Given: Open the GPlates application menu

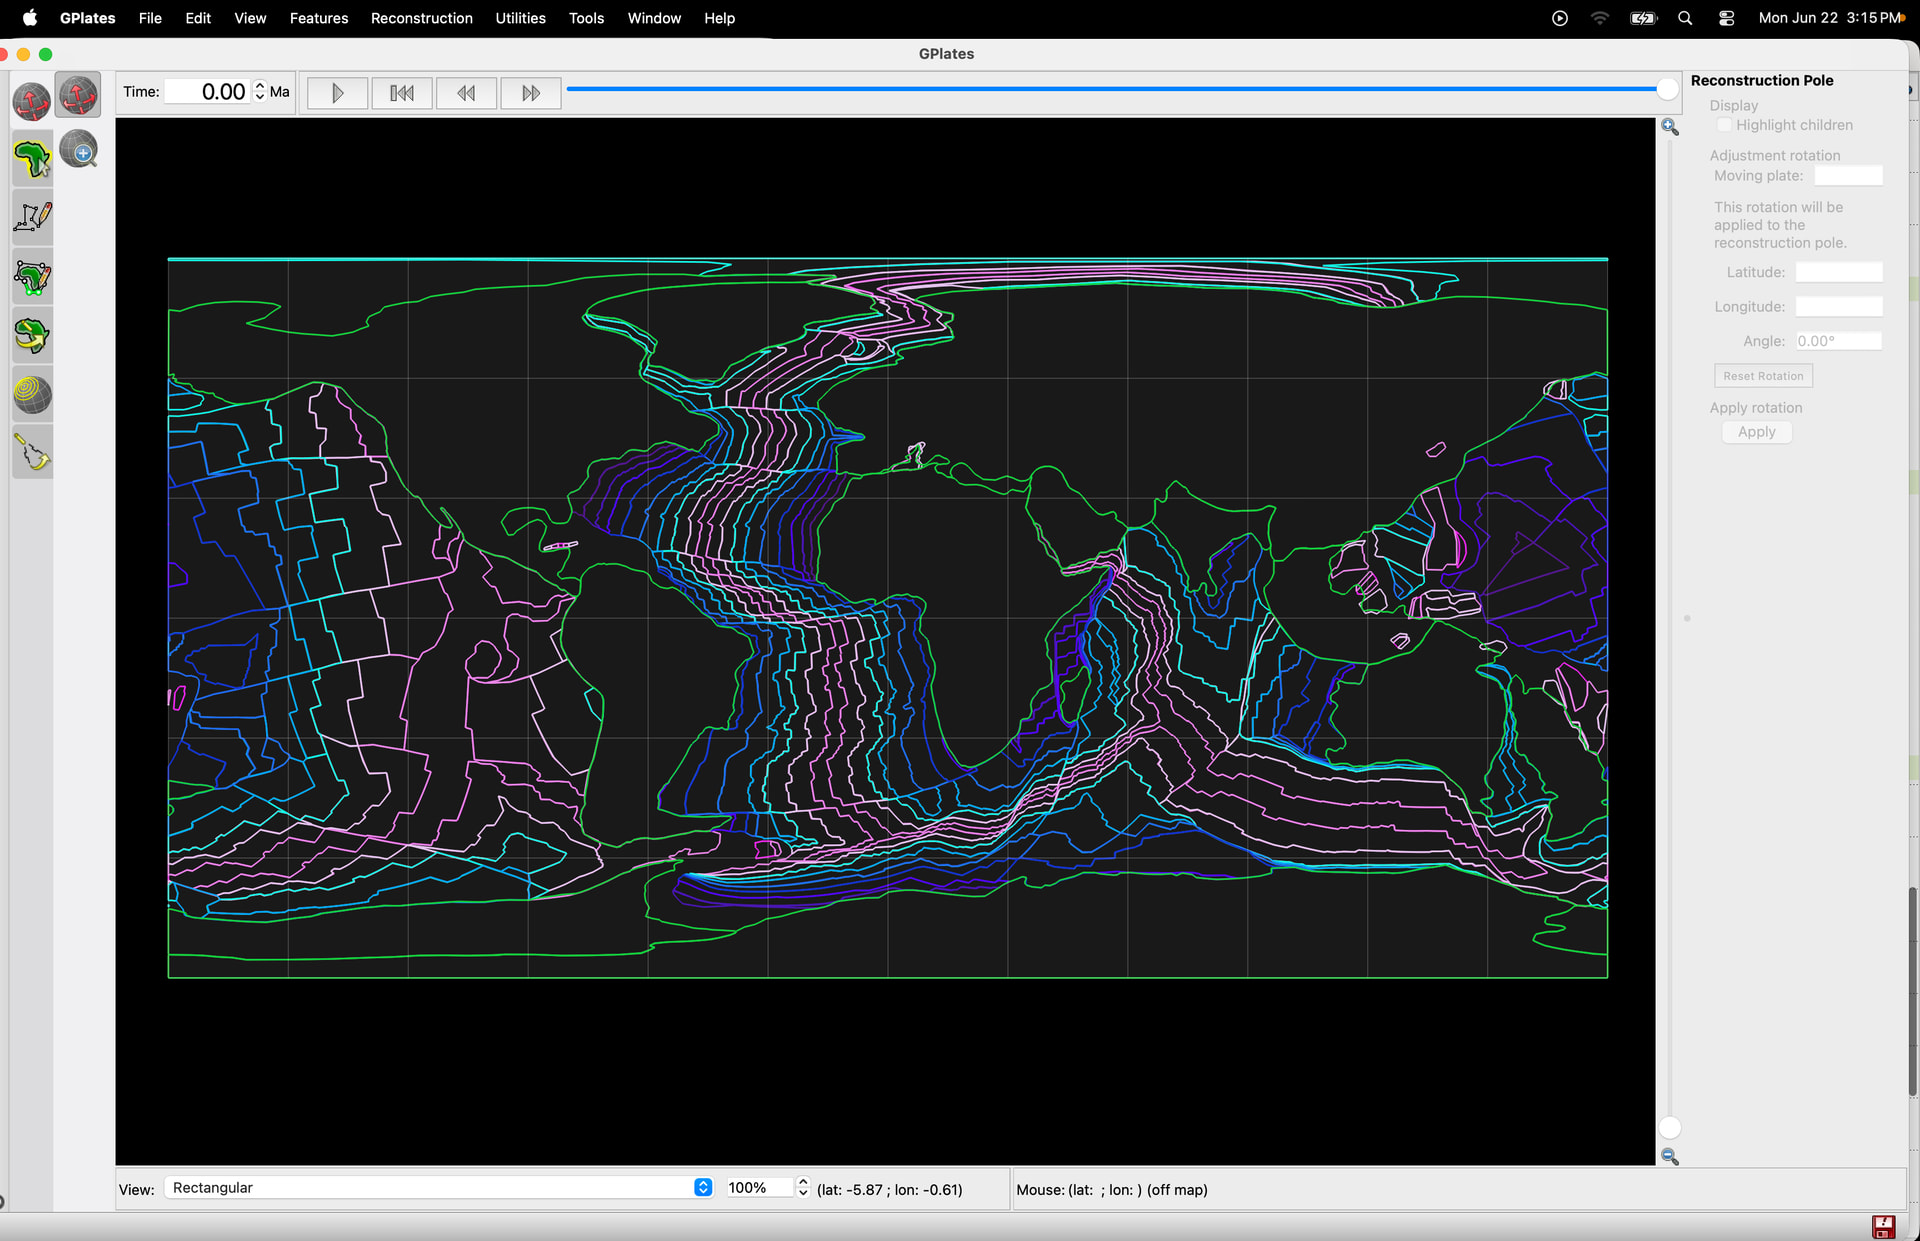Looking at the screenshot, I should (87, 18).
